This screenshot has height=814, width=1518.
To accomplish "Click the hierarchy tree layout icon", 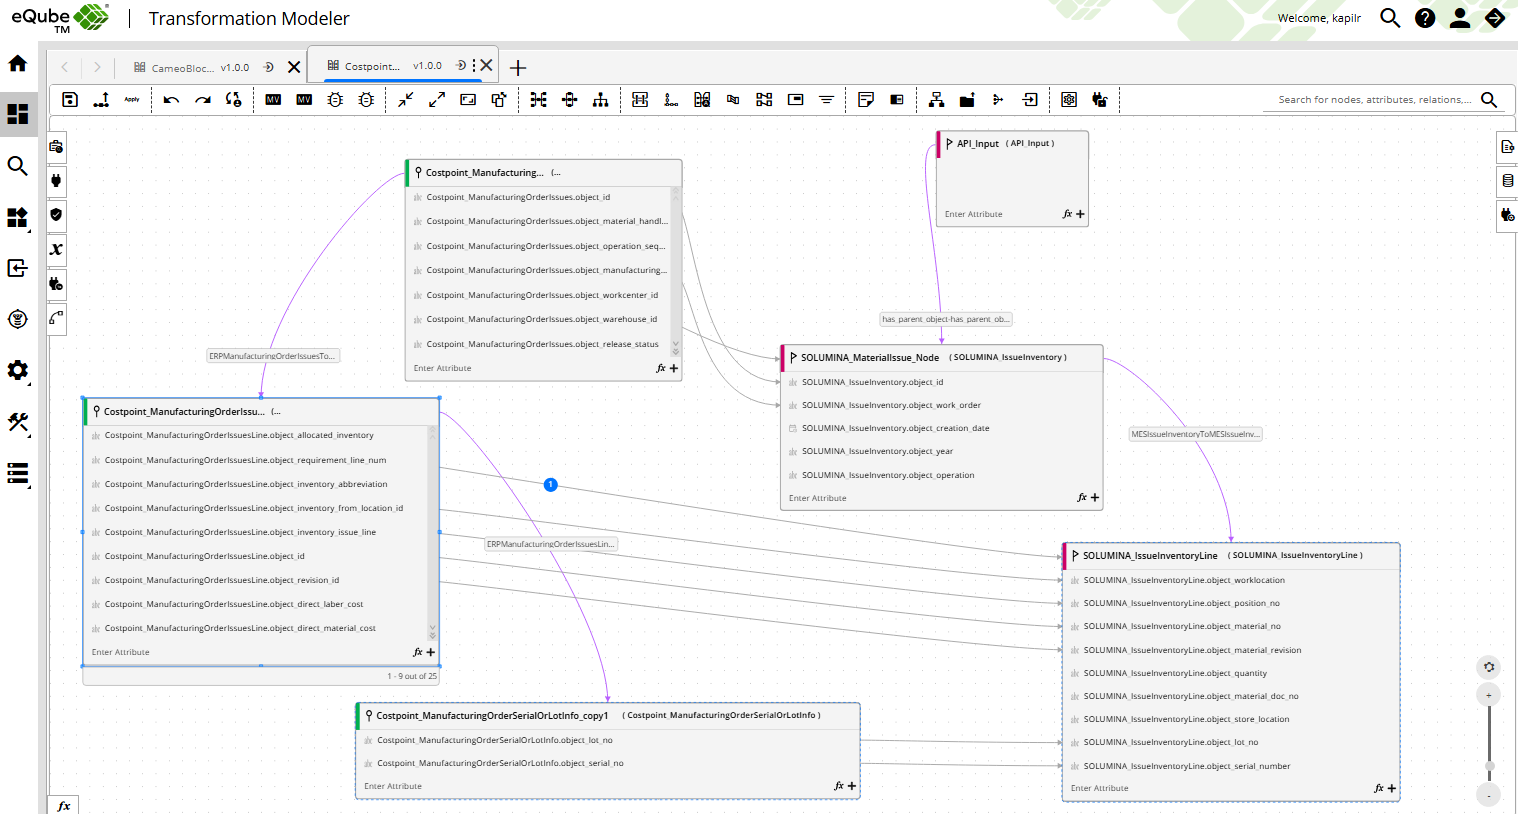I will coord(600,100).
